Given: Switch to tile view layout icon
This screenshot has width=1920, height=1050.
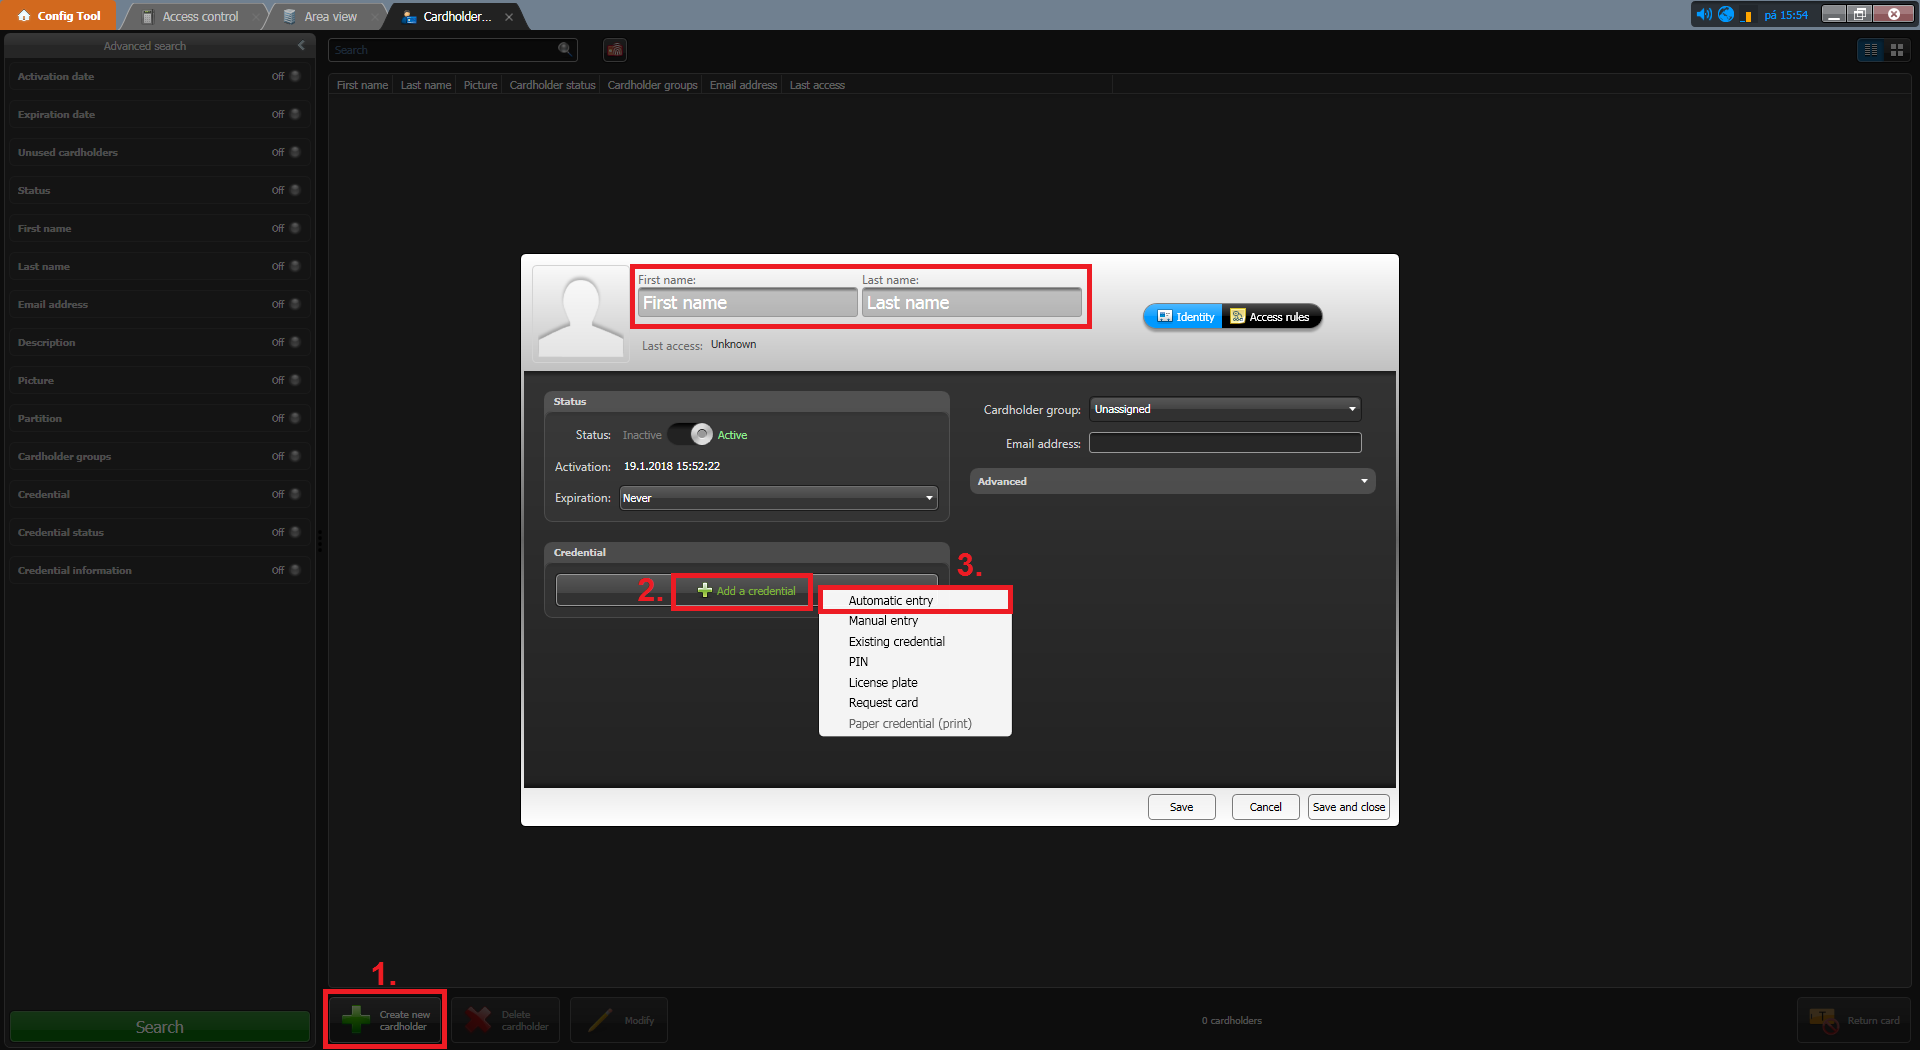Looking at the screenshot, I should click(x=1896, y=50).
